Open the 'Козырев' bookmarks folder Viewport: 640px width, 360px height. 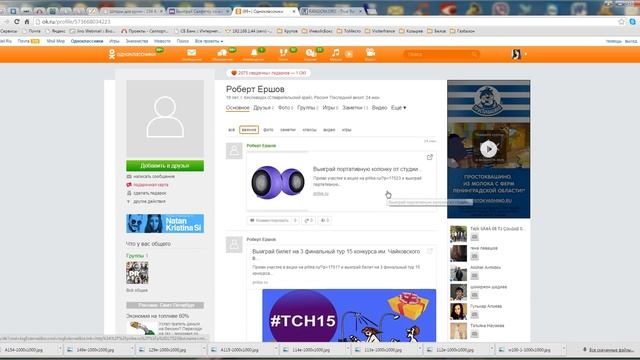click(x=411, y=31)
